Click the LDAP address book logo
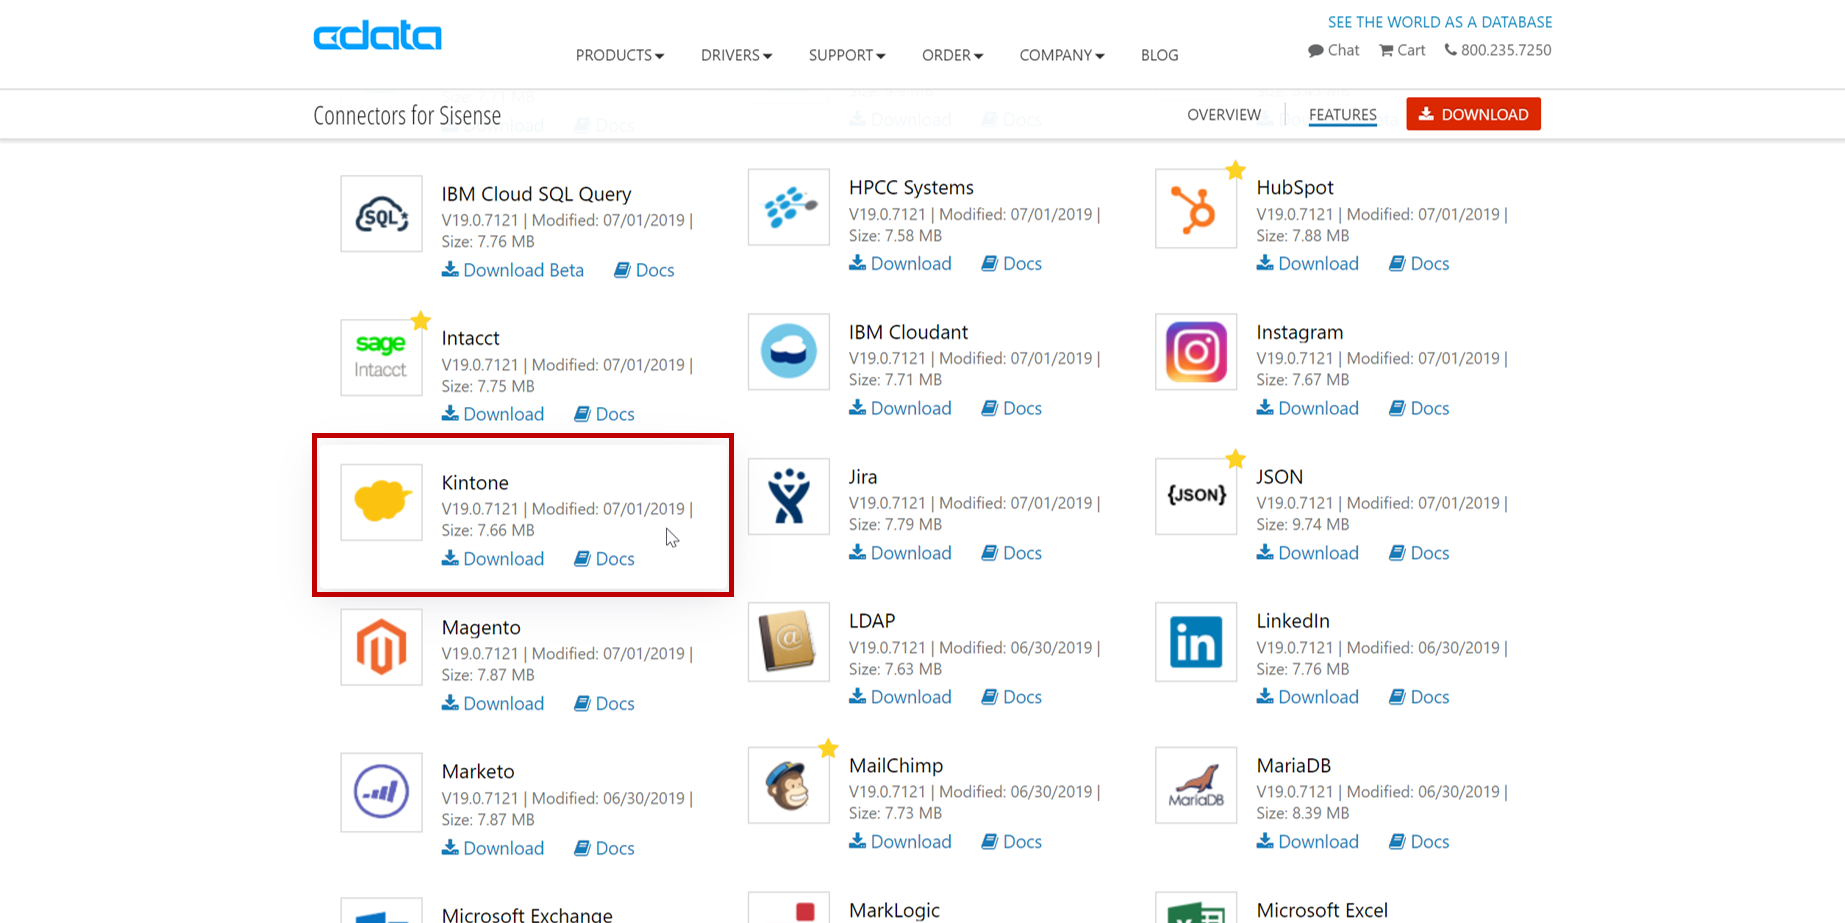 click(x=789, y=641)
